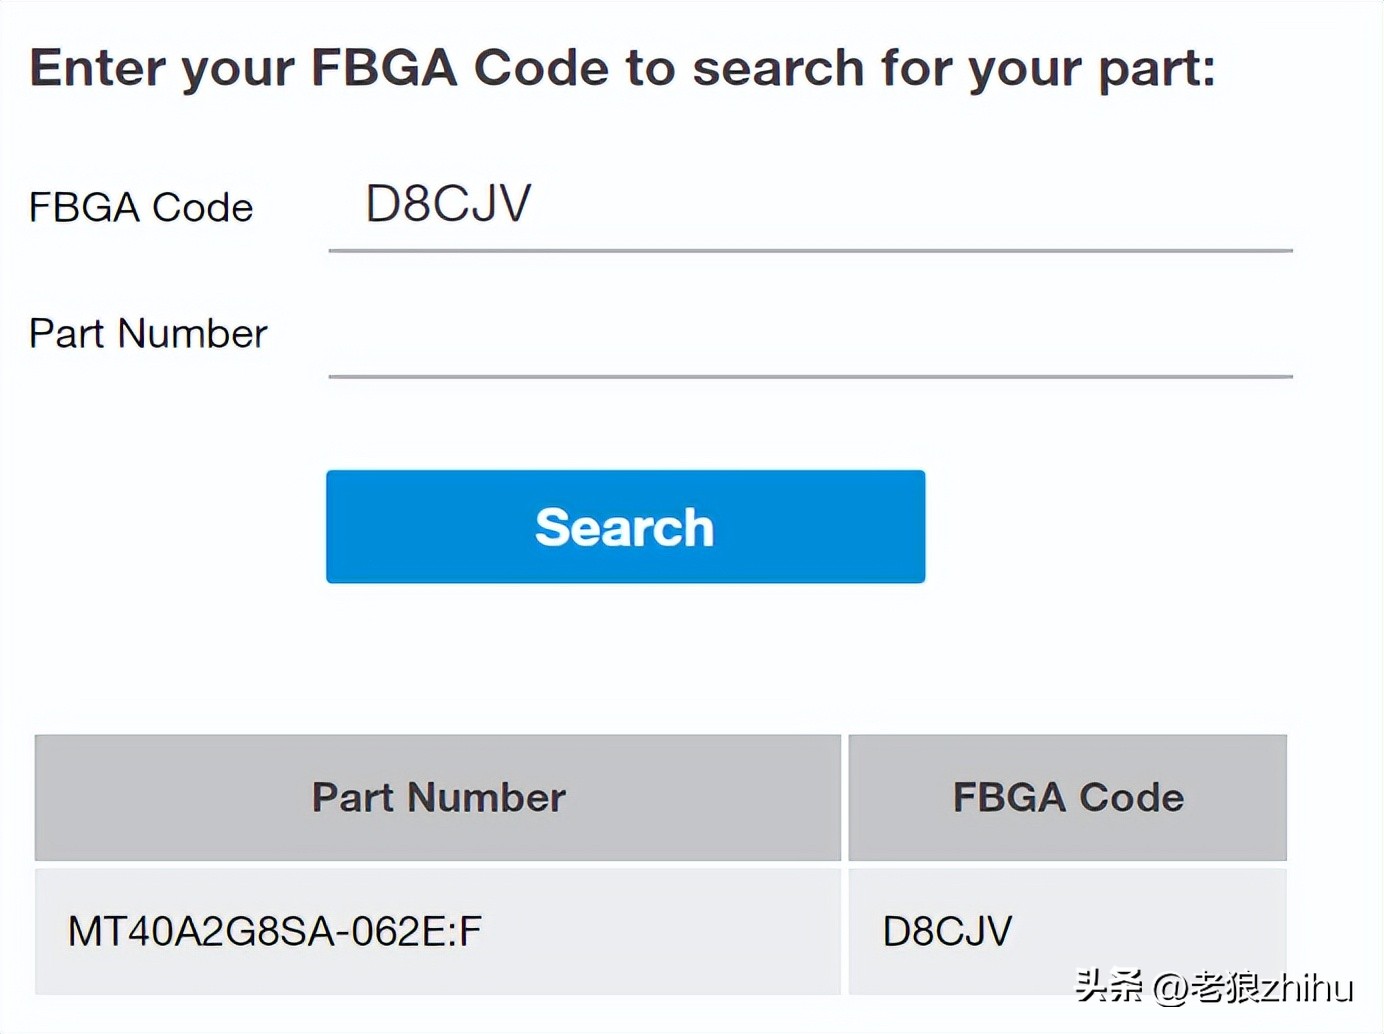Click the "Part Number" form label

click(x=148, y=334)
